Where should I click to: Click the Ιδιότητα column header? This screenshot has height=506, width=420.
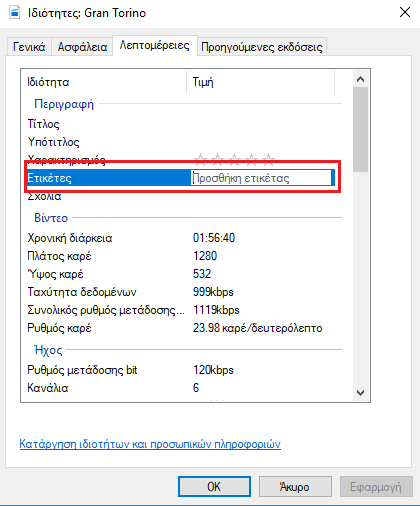click(x=103, y=82)
